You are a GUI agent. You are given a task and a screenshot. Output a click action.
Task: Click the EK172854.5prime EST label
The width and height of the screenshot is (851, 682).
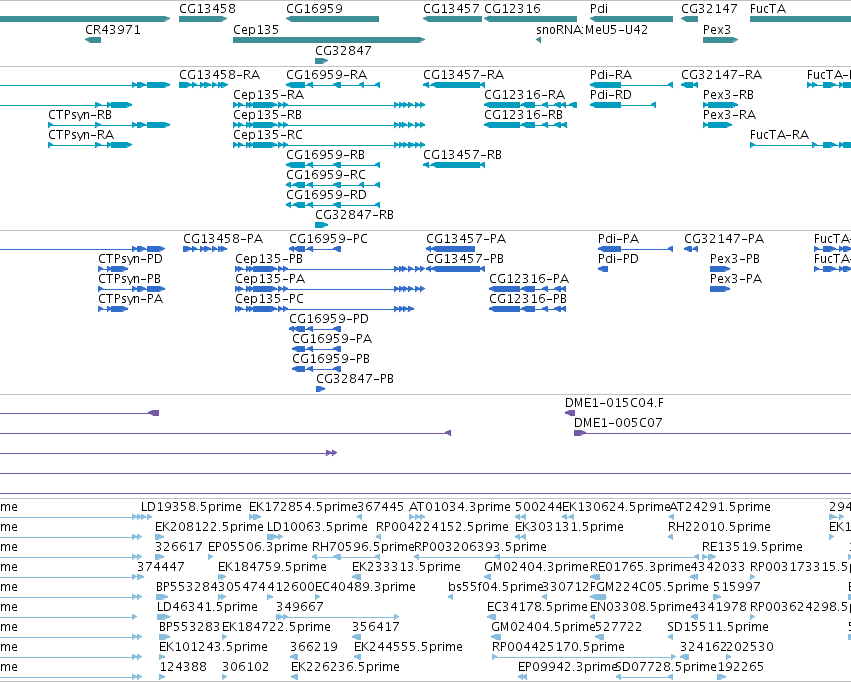(x=303, y=507)
